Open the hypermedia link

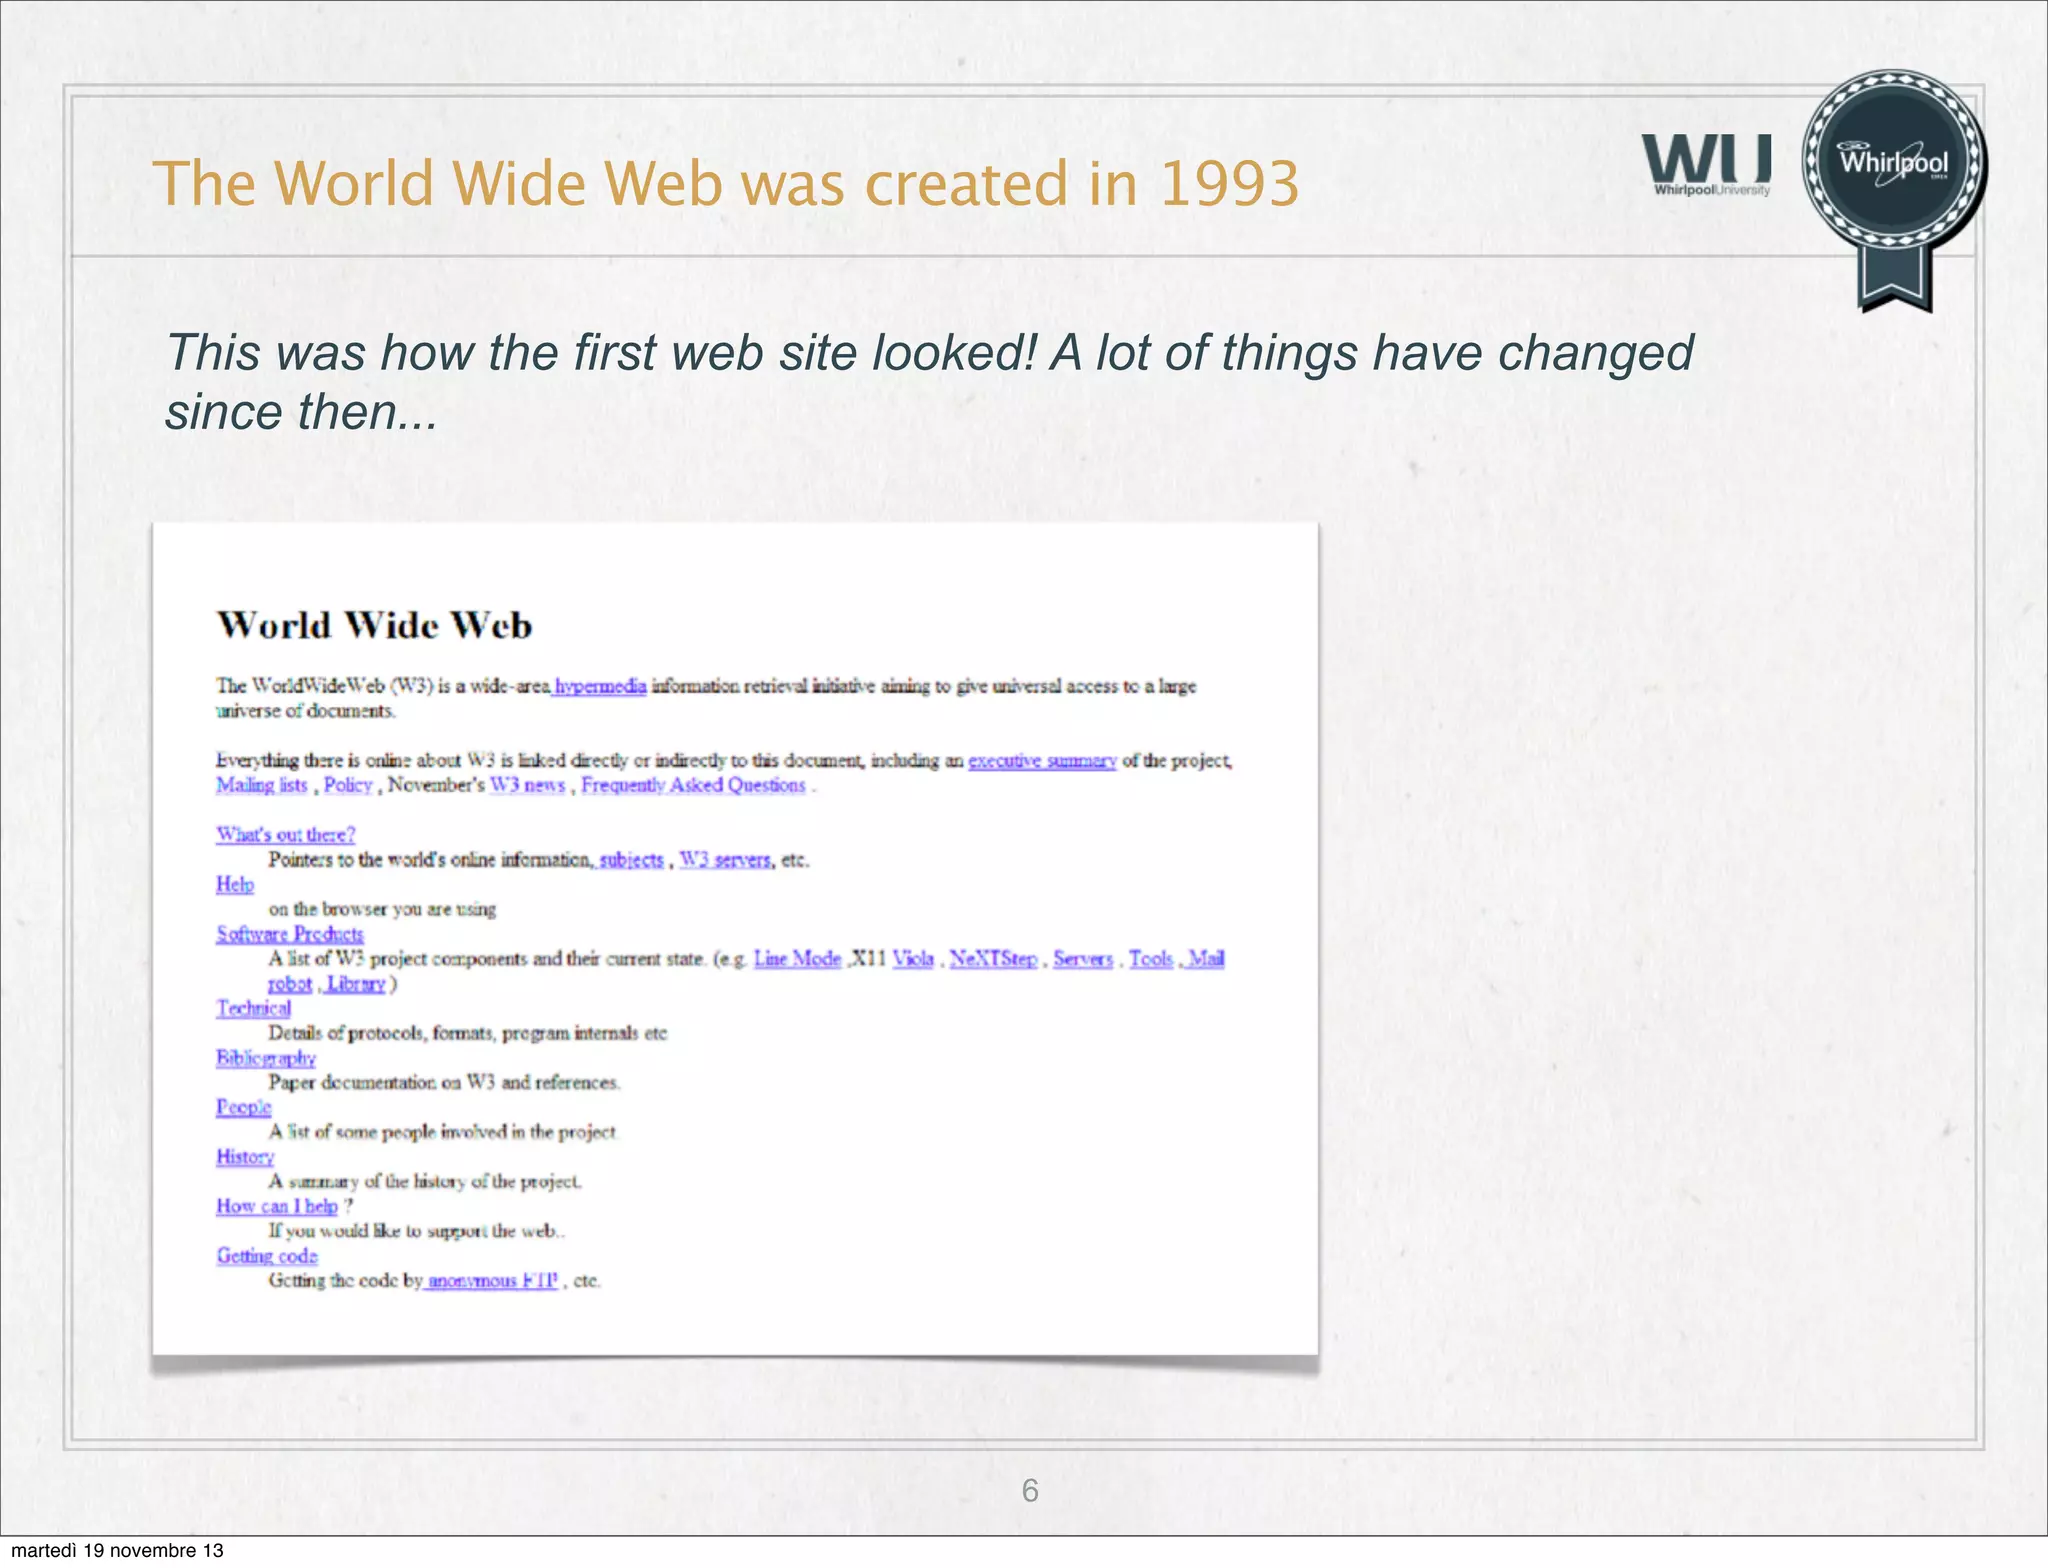600,686
